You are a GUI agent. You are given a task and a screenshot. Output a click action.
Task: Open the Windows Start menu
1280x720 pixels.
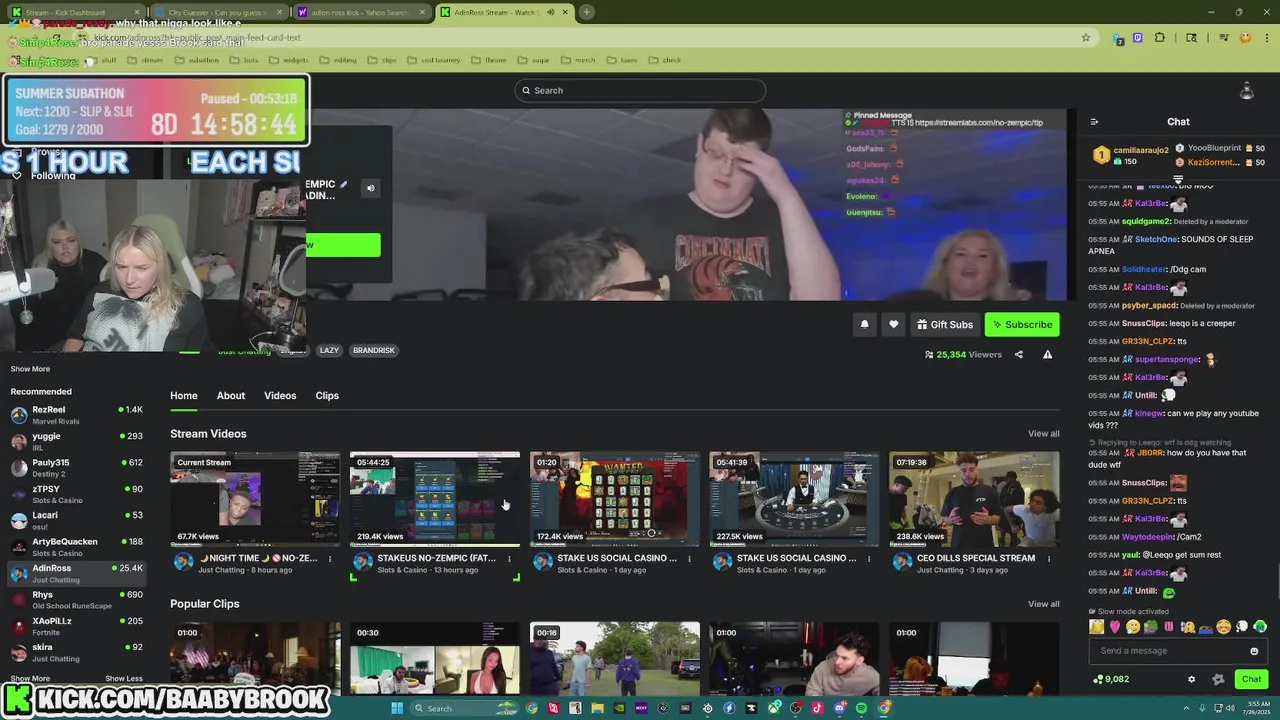pos(397,708)
